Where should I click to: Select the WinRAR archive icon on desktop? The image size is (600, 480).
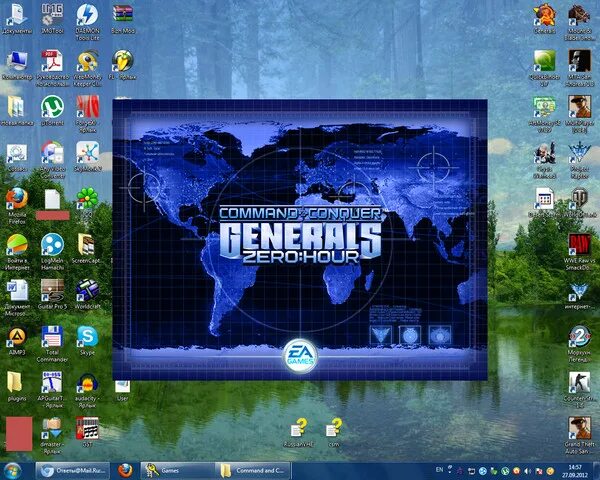coord(122,15)
